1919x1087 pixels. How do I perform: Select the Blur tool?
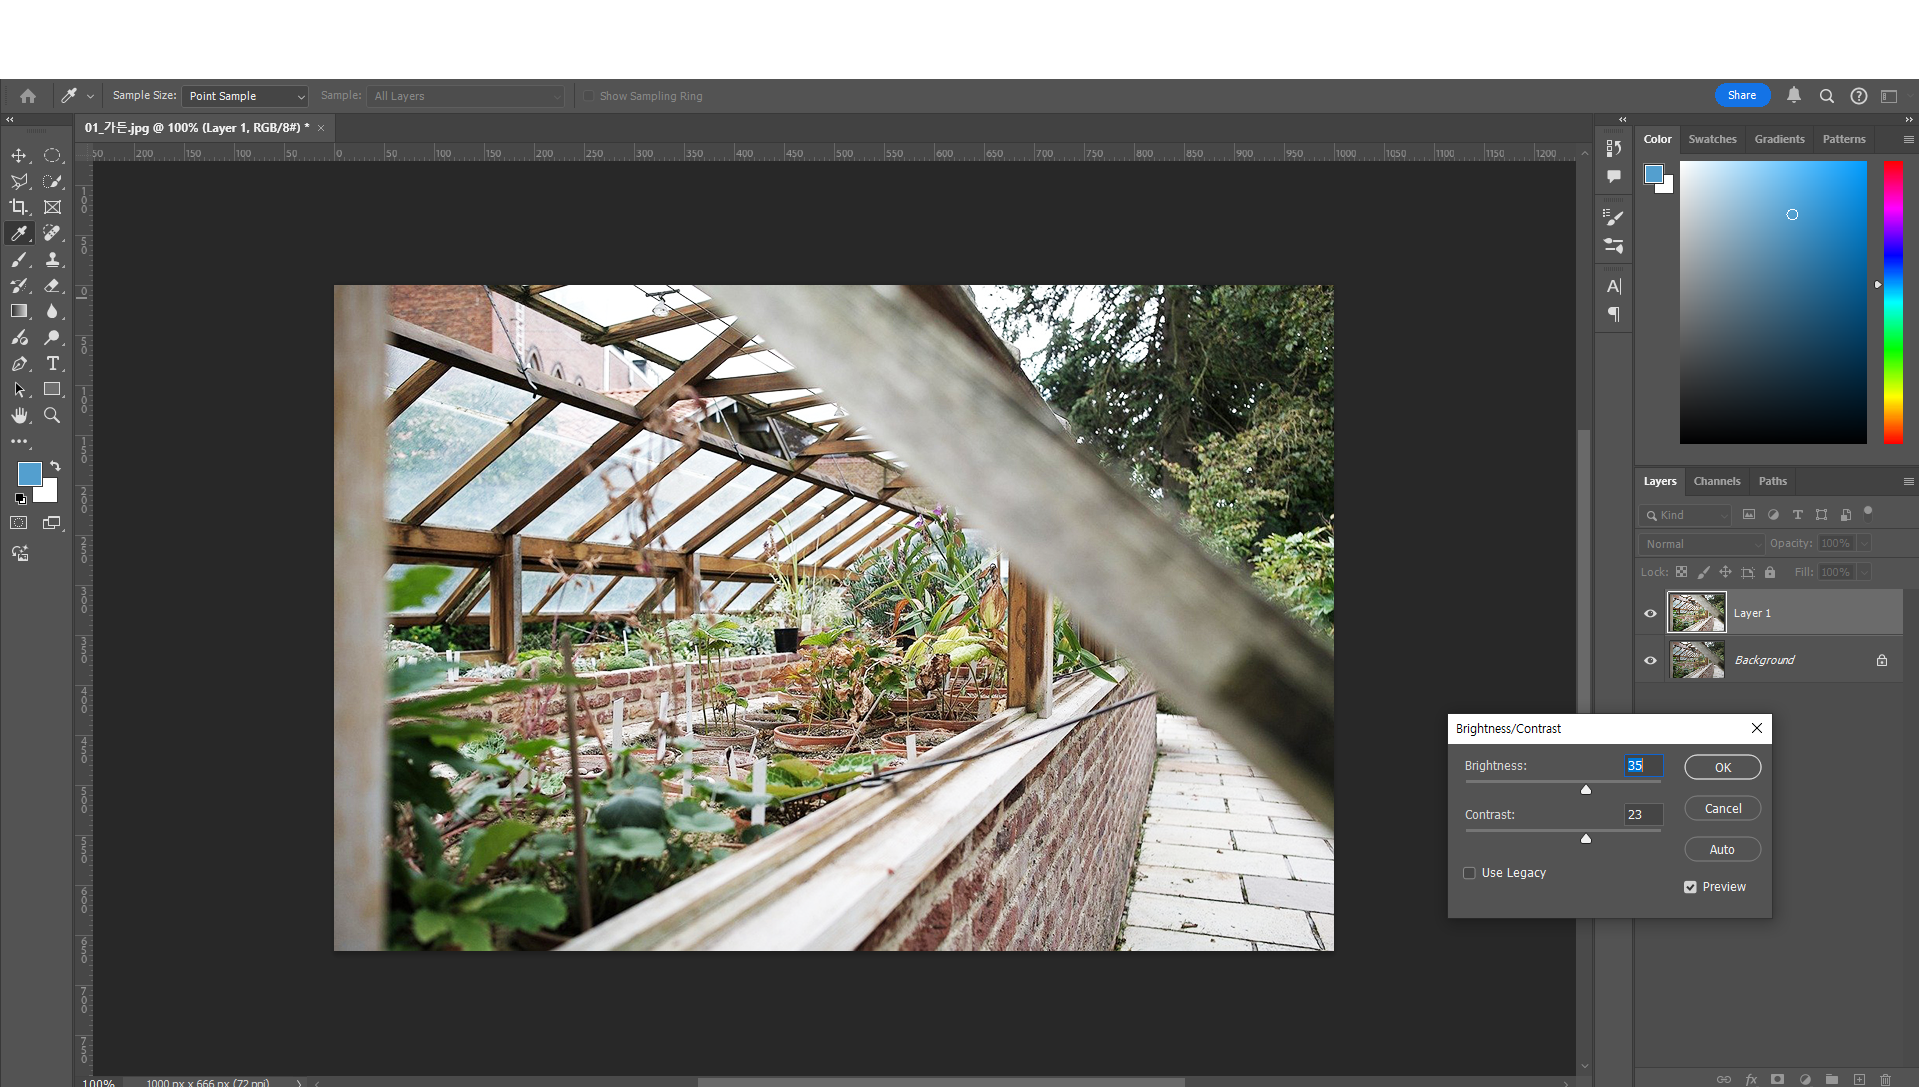coord(52,311)
